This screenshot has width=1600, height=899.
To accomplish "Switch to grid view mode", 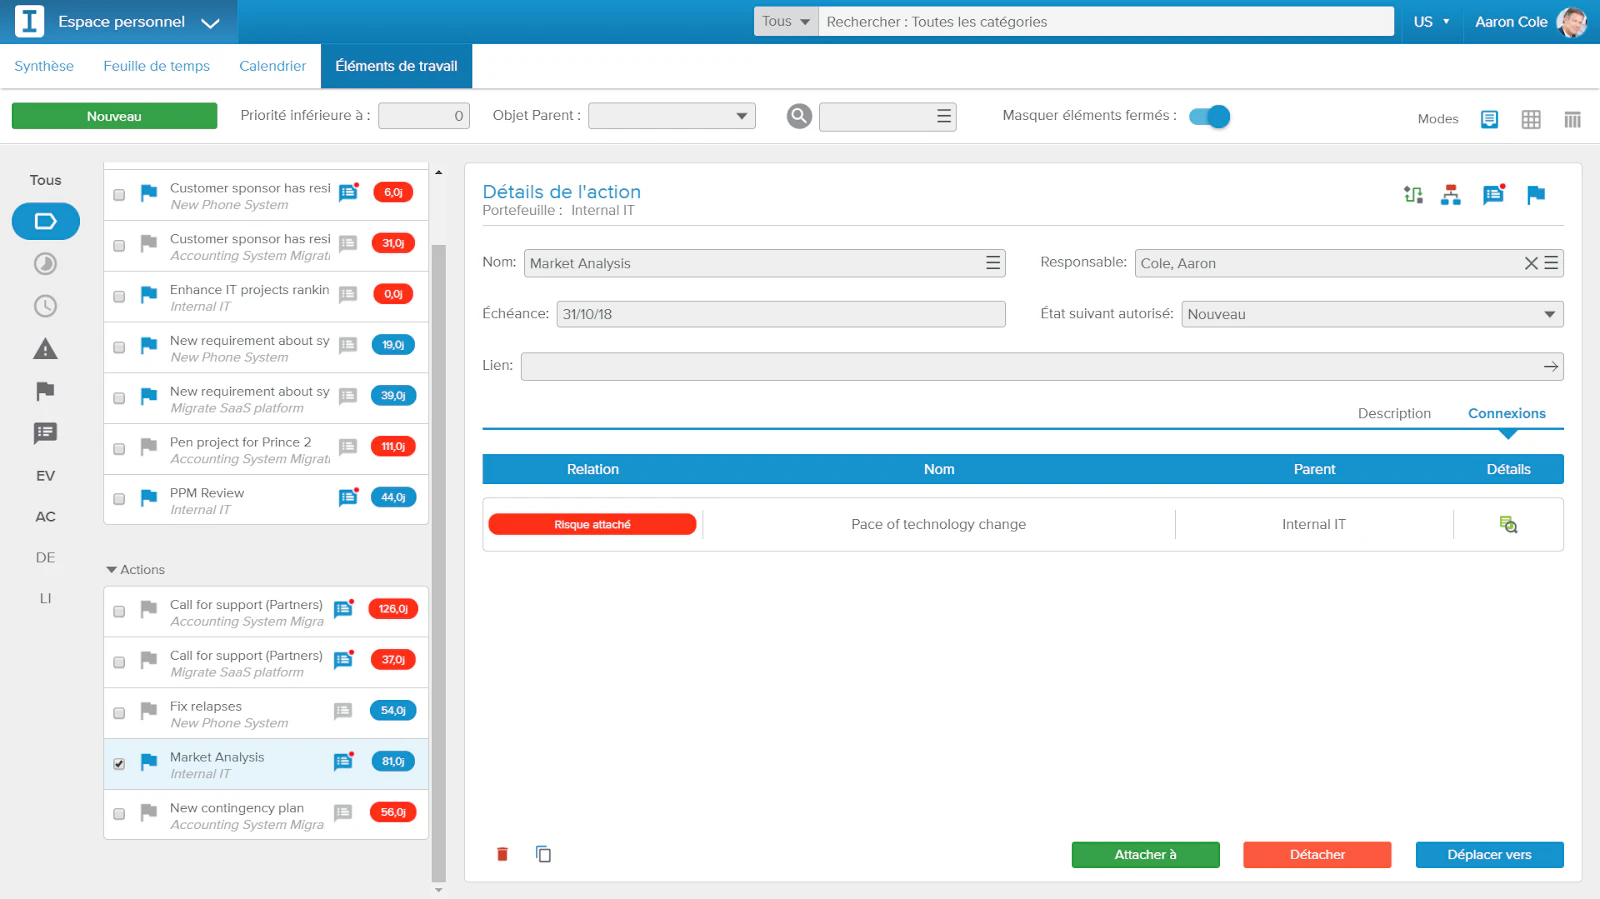I will [x=1531, y=119].
